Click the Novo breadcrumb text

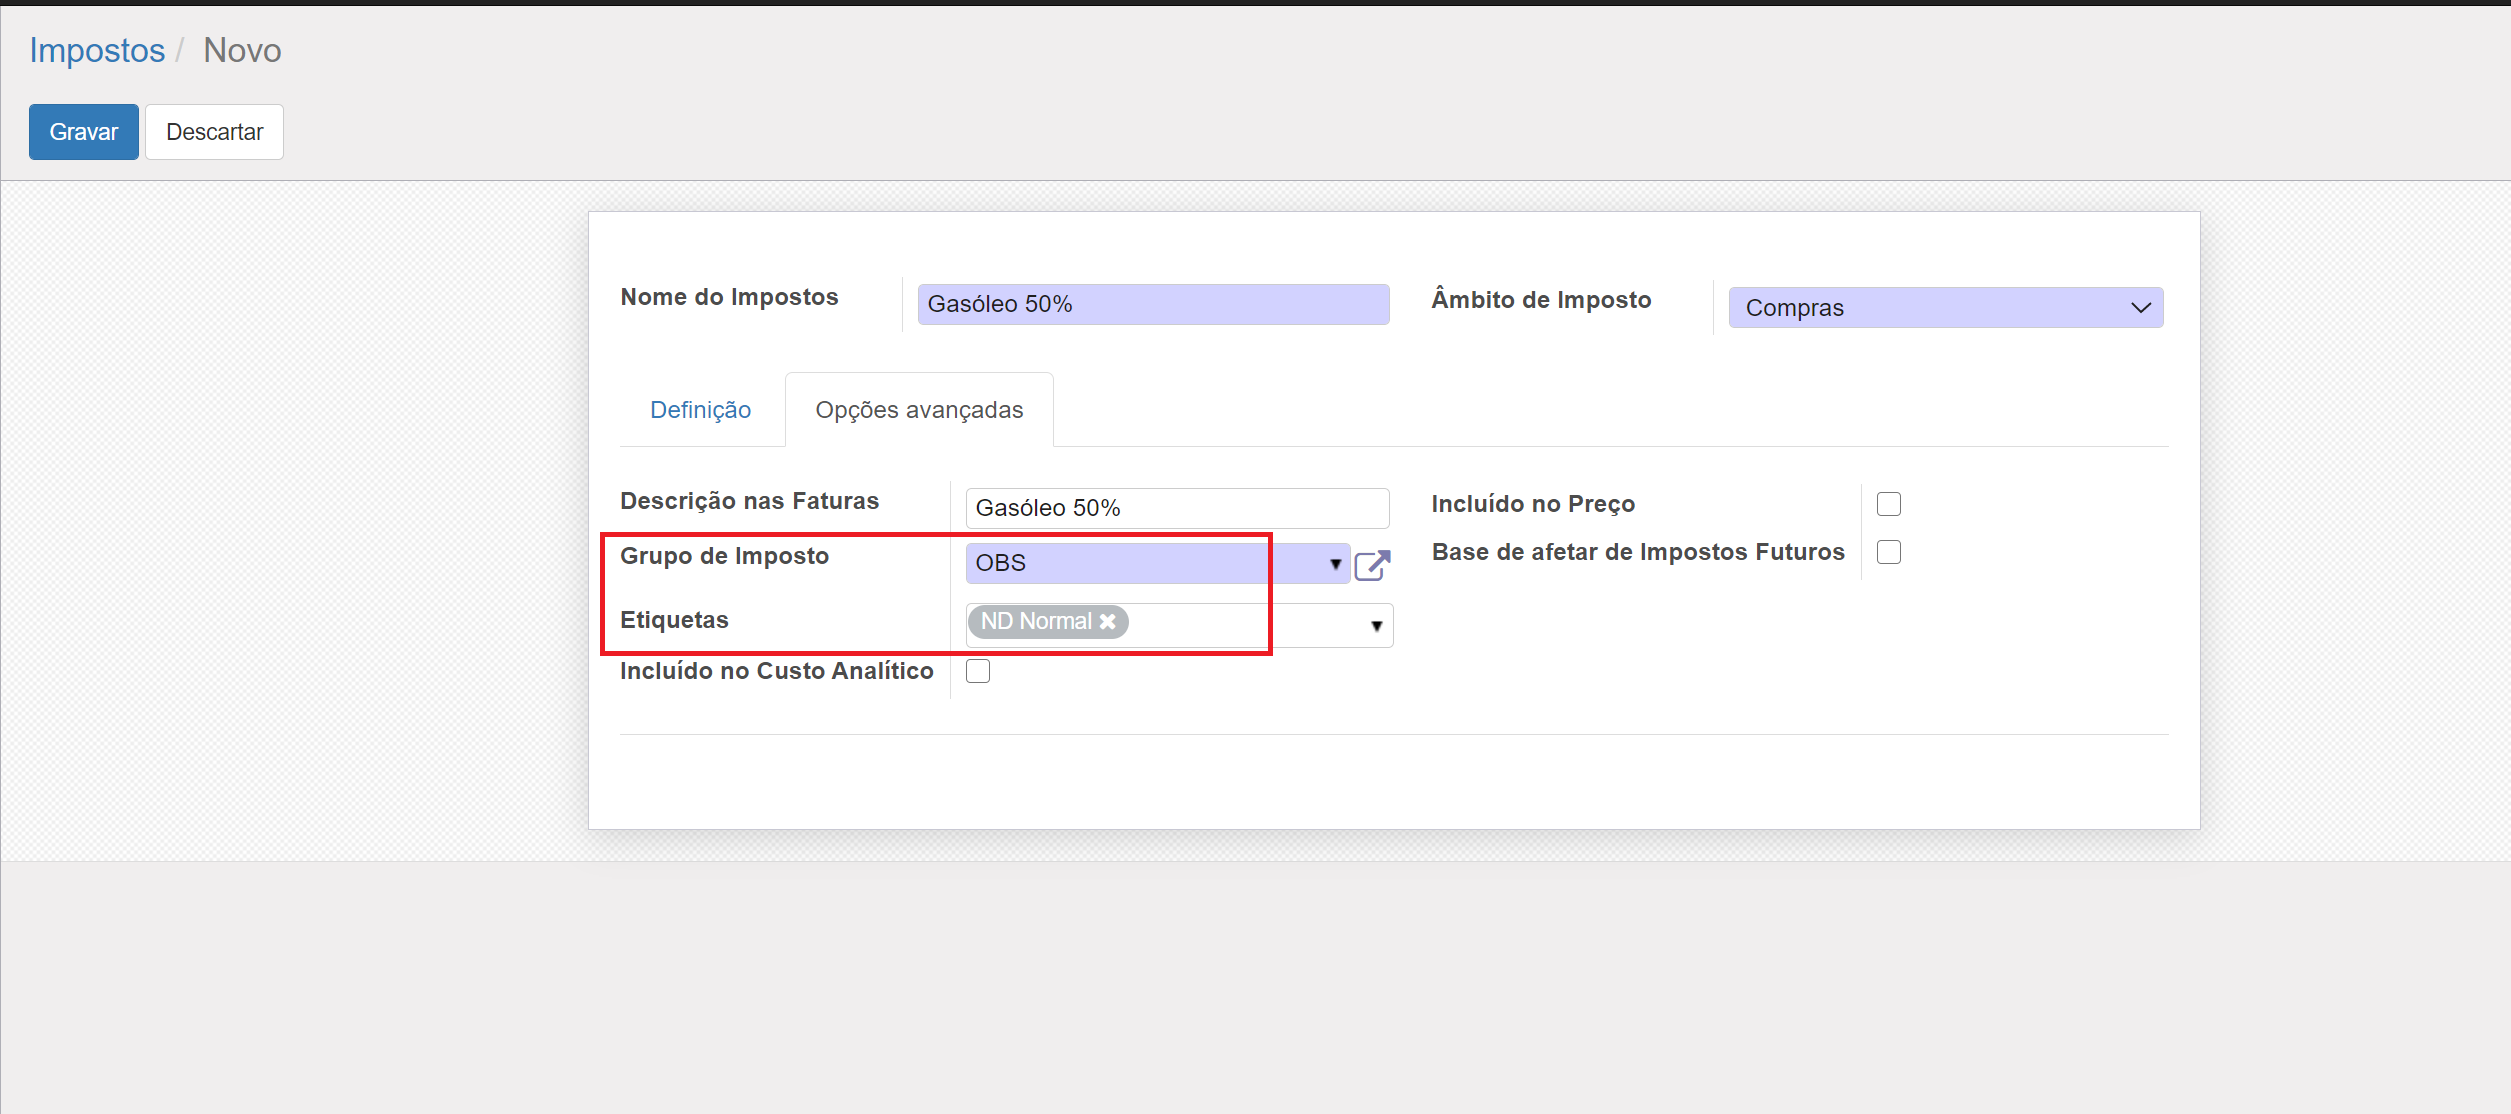[242, 50]
